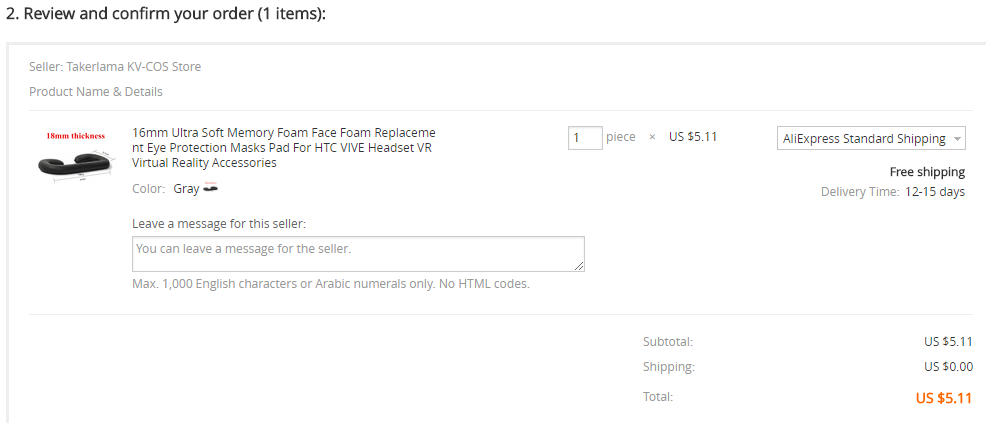Click the Color: Gray label
Image resolution: width=986 pixels, height=423 pixels.
[x=165, y=189]
